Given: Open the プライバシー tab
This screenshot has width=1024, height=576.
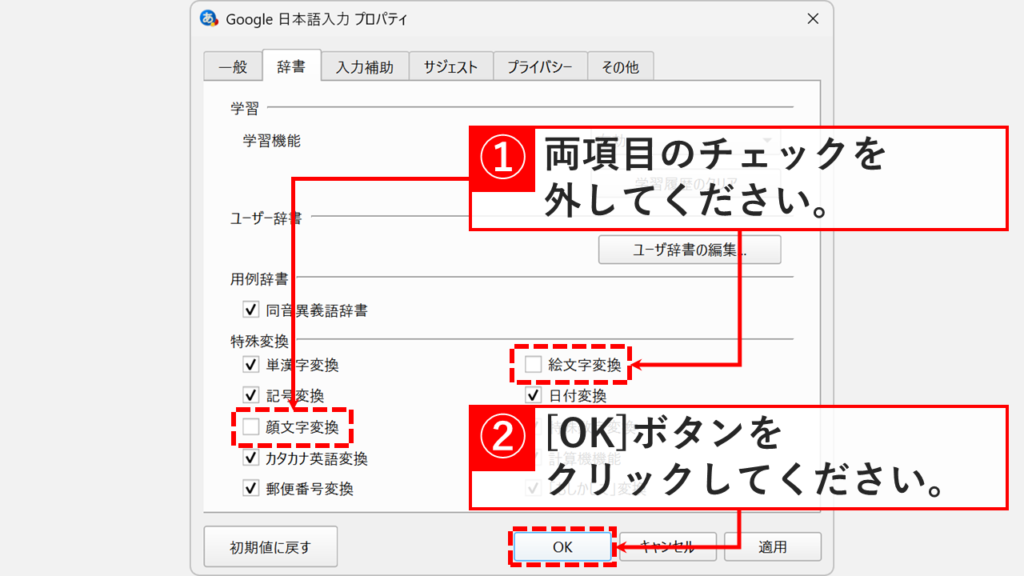Looking at the screenshot, I should (x=539, y=67).
